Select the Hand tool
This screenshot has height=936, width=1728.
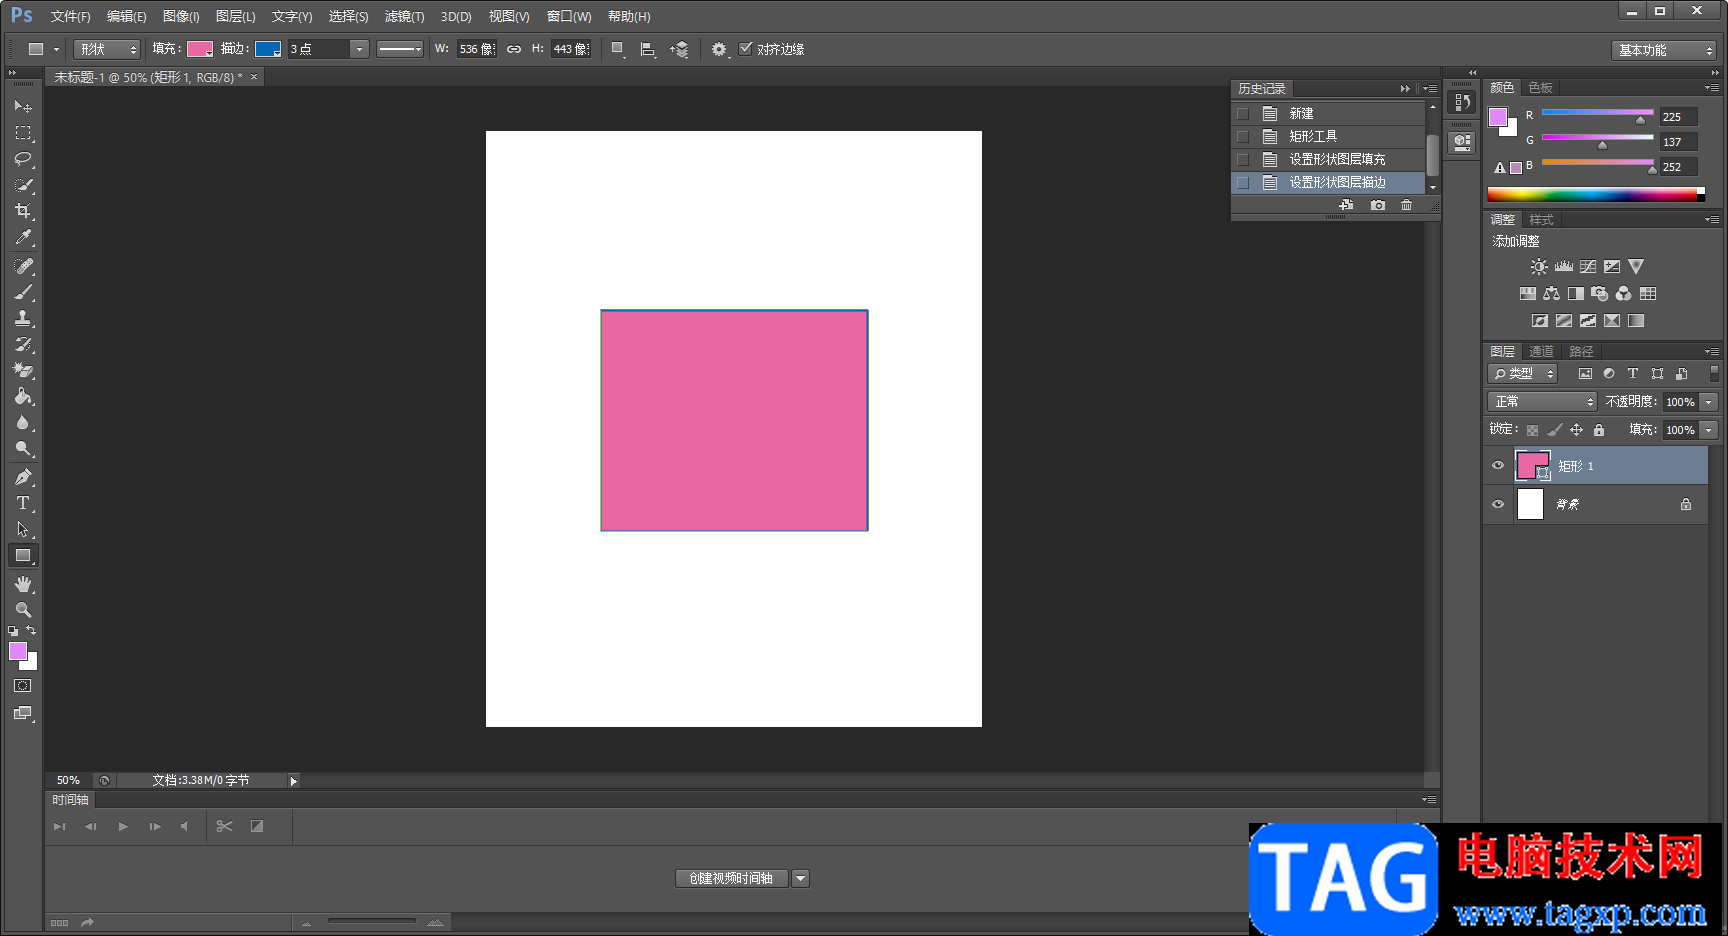coord(23,584)
